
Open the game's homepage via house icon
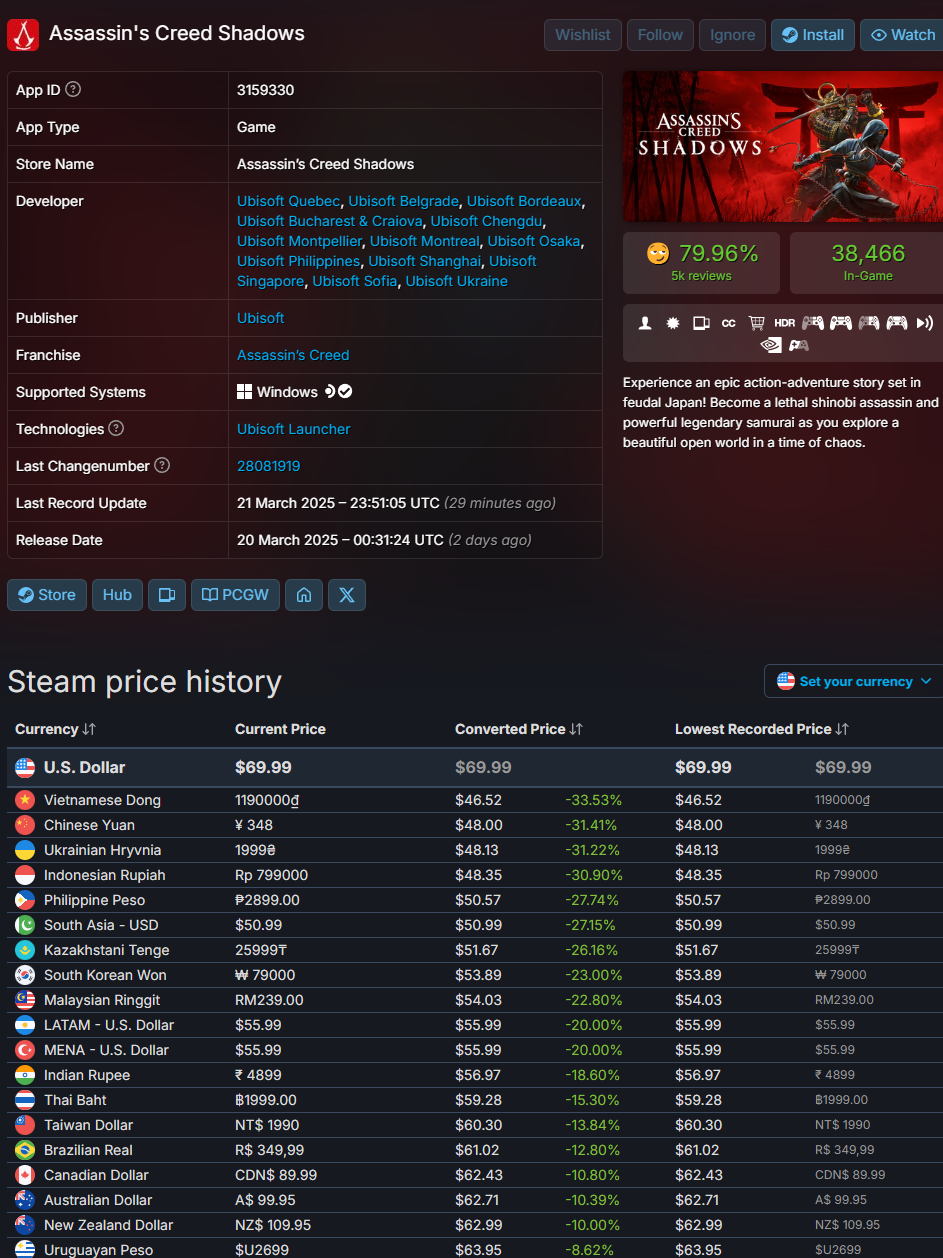tap(304, 595)
